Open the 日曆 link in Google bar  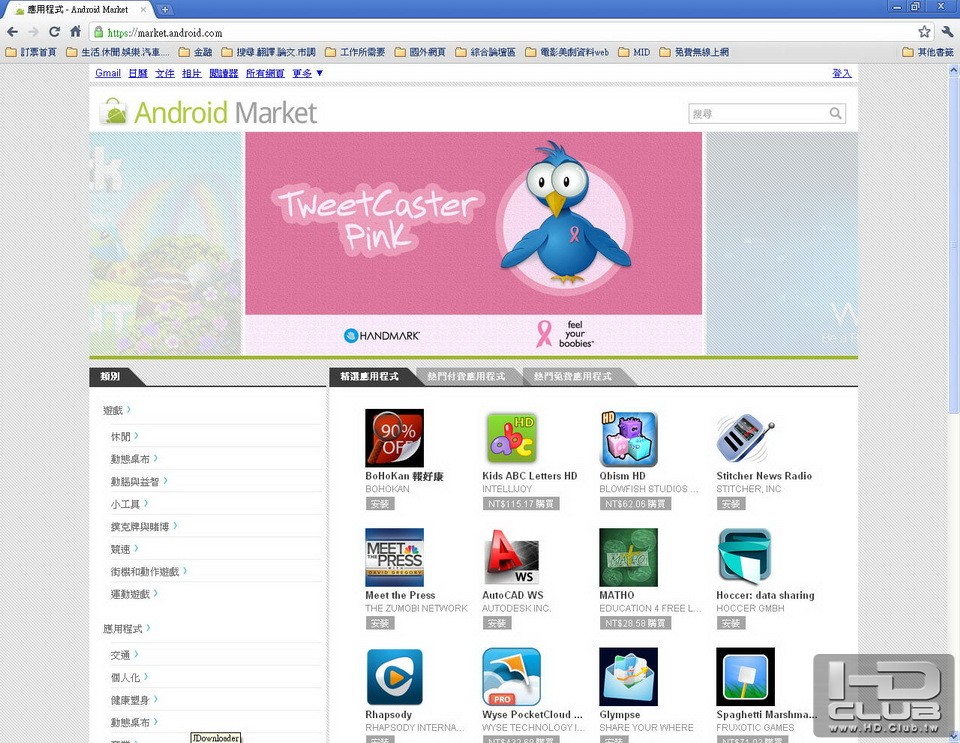click(138, 73)
